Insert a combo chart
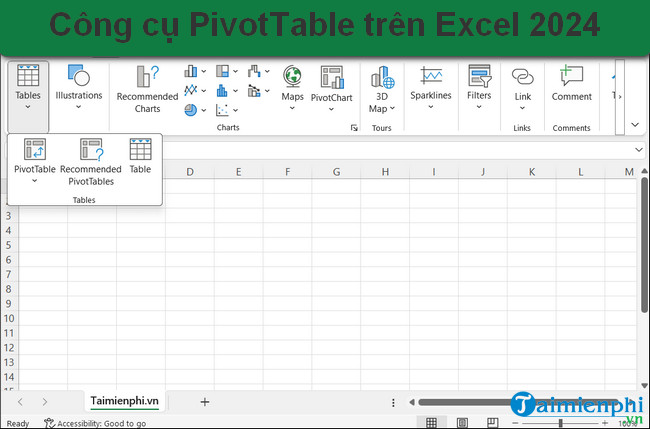The width and height of the screenshot is (650, 429). pyautogui.click(x=254, y=90)
